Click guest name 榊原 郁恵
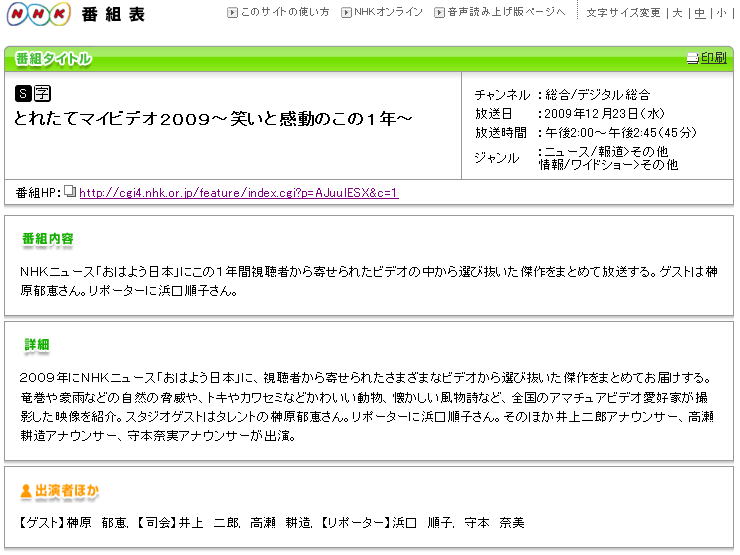740x555 pixels. pos(97,522)
